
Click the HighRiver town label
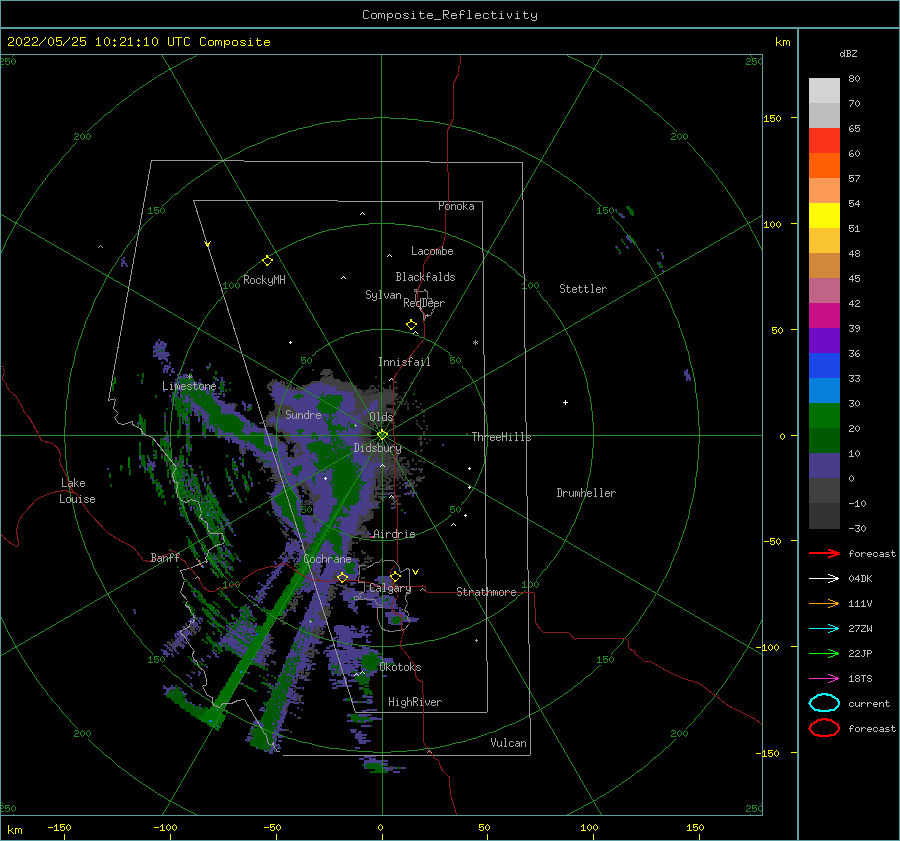click(415, 702)
